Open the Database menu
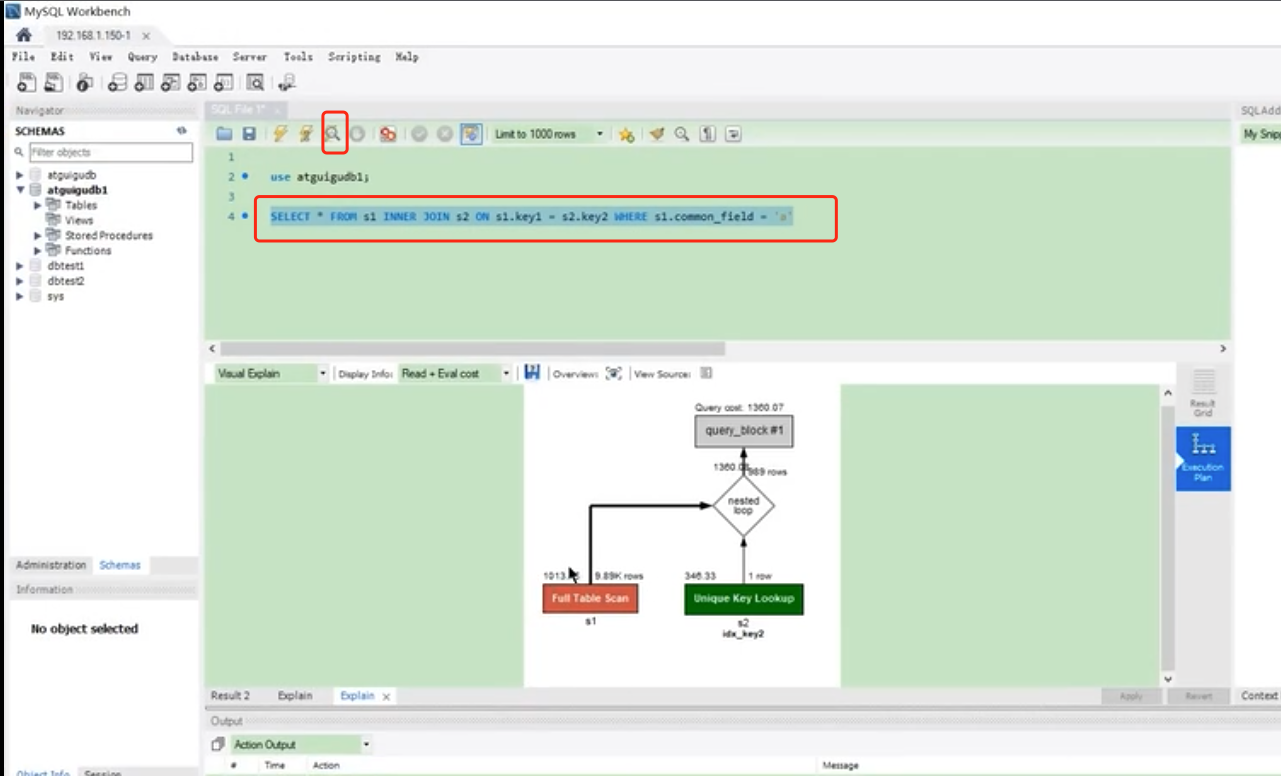This screenshot has width=1281, height=776. [195, 57]
